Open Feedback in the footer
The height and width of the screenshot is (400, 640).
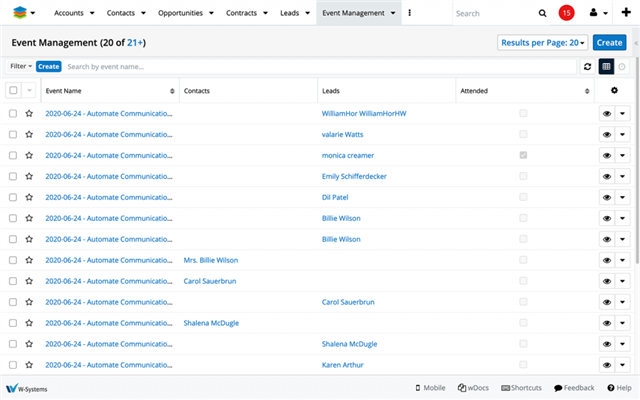(574, 388)
